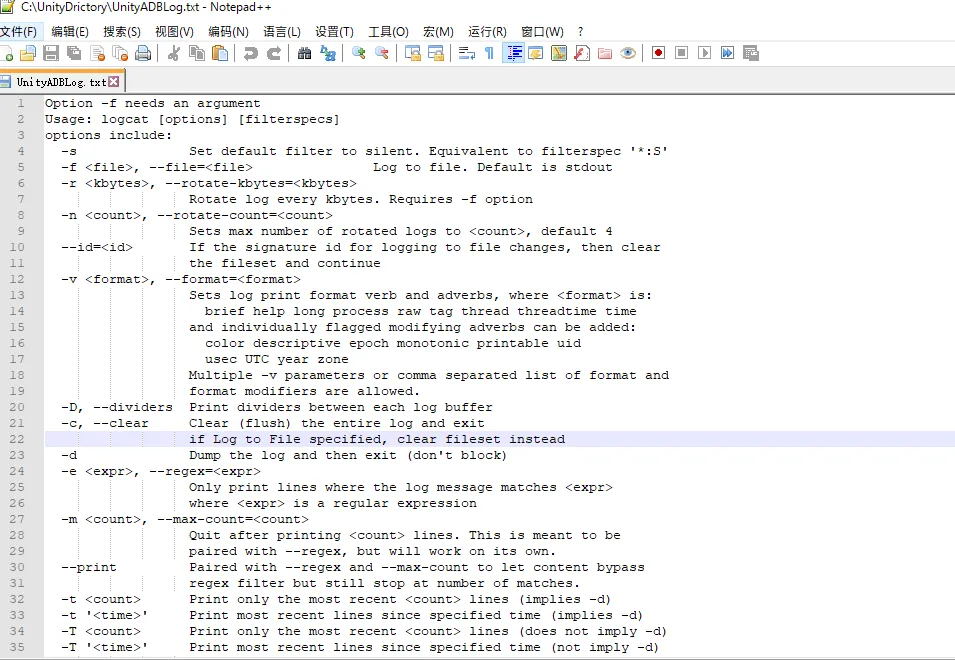The height and width of the screenshot is (660, 955).
Task: Open the 设置(T) menu
Action: coord(334,32)
